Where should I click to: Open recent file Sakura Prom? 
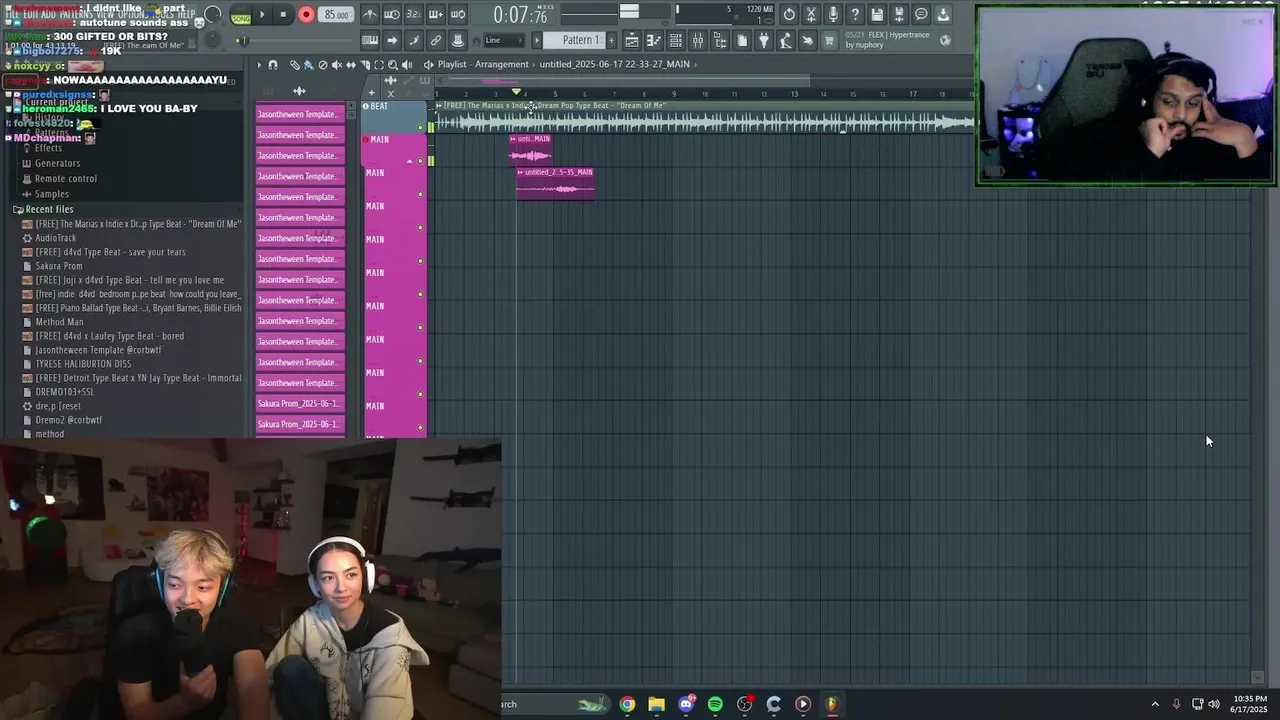tap(59, 266)
